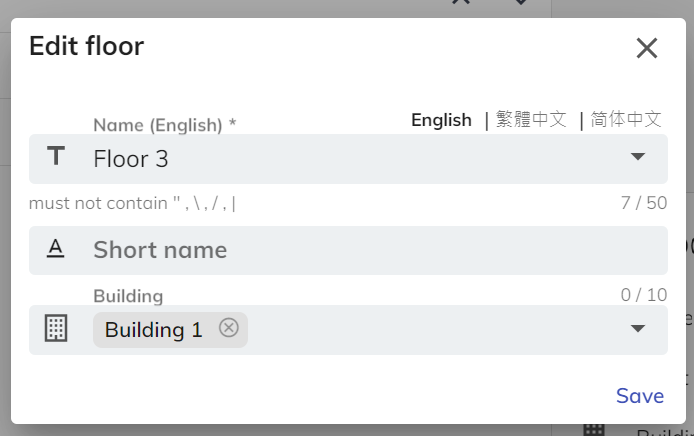Click the Name (English) field label
This screenshot has width=694, height=436.
point(165,125)
